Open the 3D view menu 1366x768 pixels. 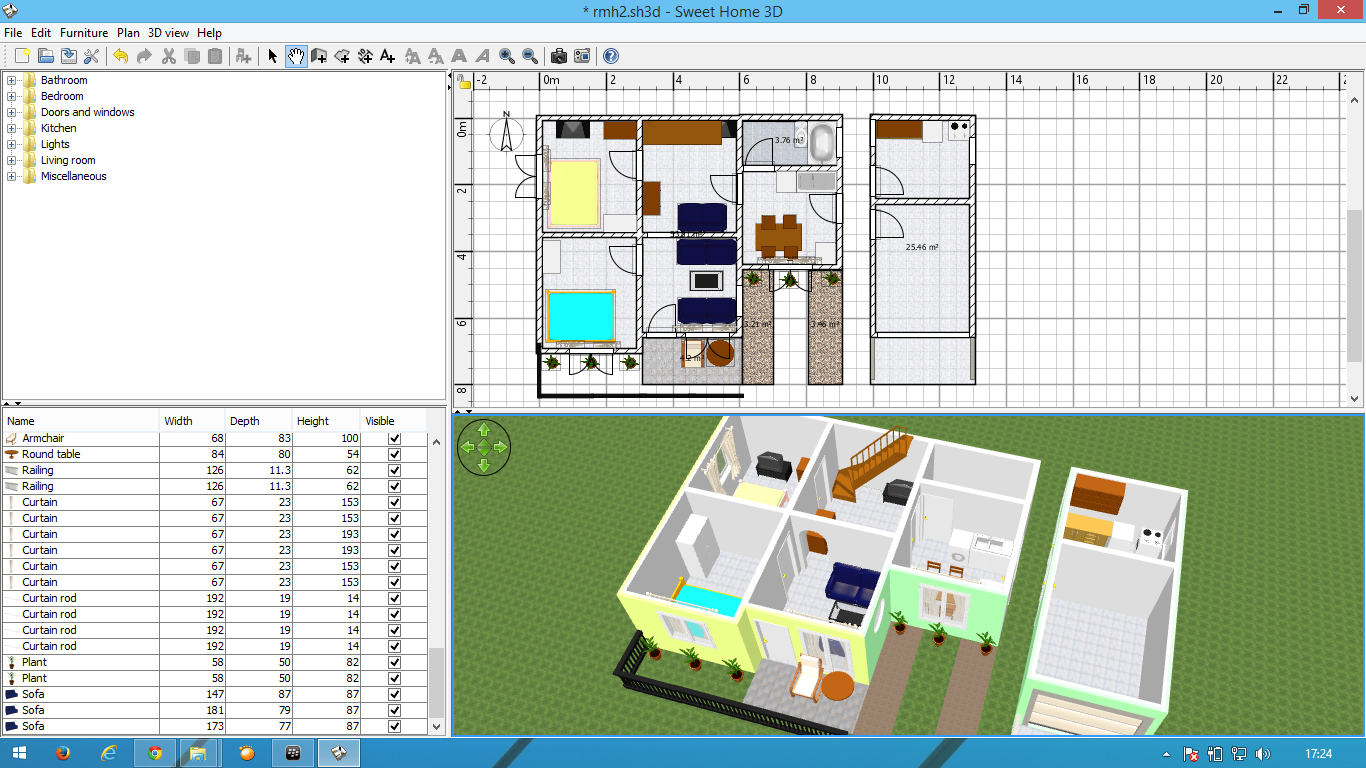click(x=166, y=33)
